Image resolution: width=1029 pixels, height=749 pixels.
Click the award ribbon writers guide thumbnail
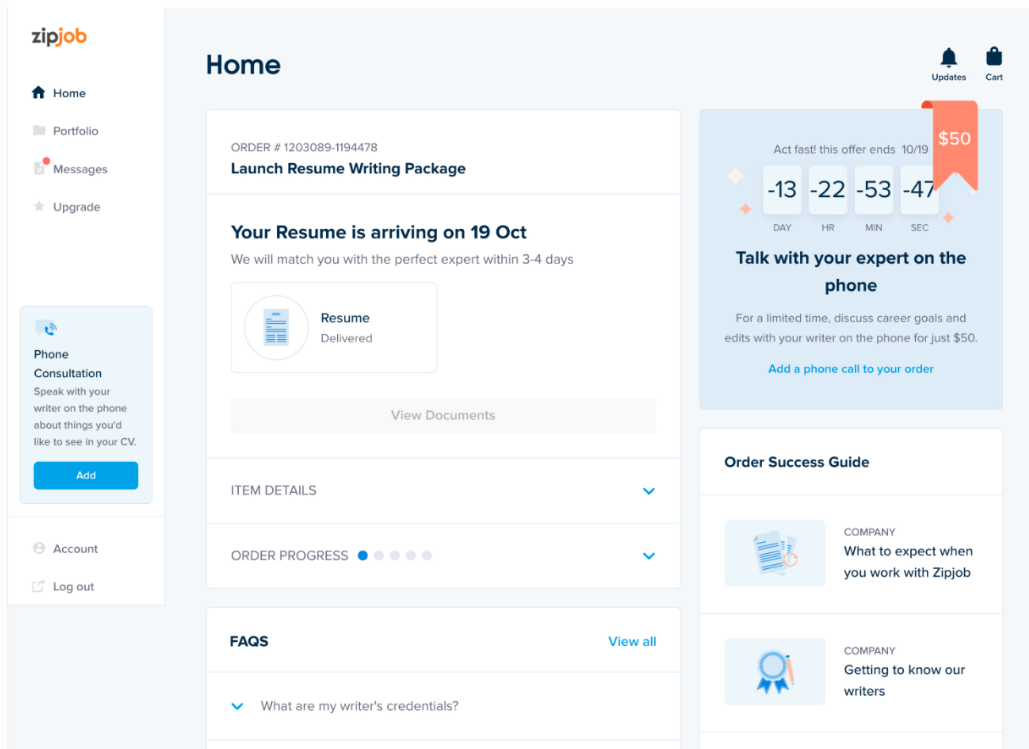774,672
